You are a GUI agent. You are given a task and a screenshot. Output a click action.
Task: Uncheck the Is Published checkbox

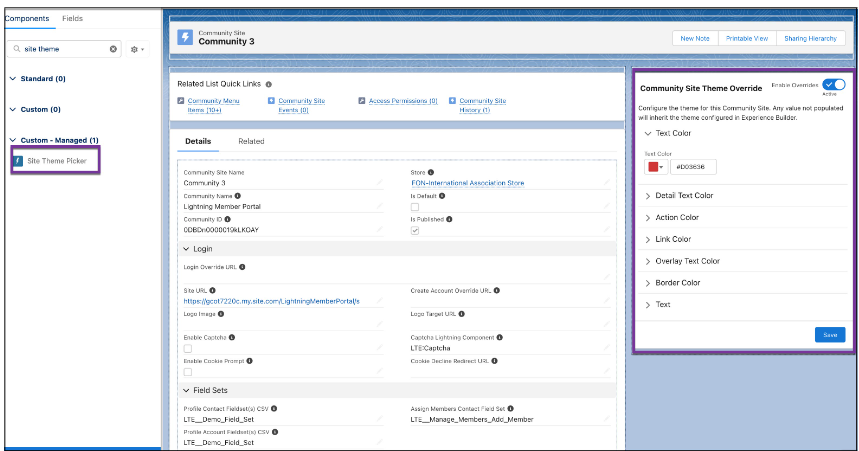click(415, 231)
